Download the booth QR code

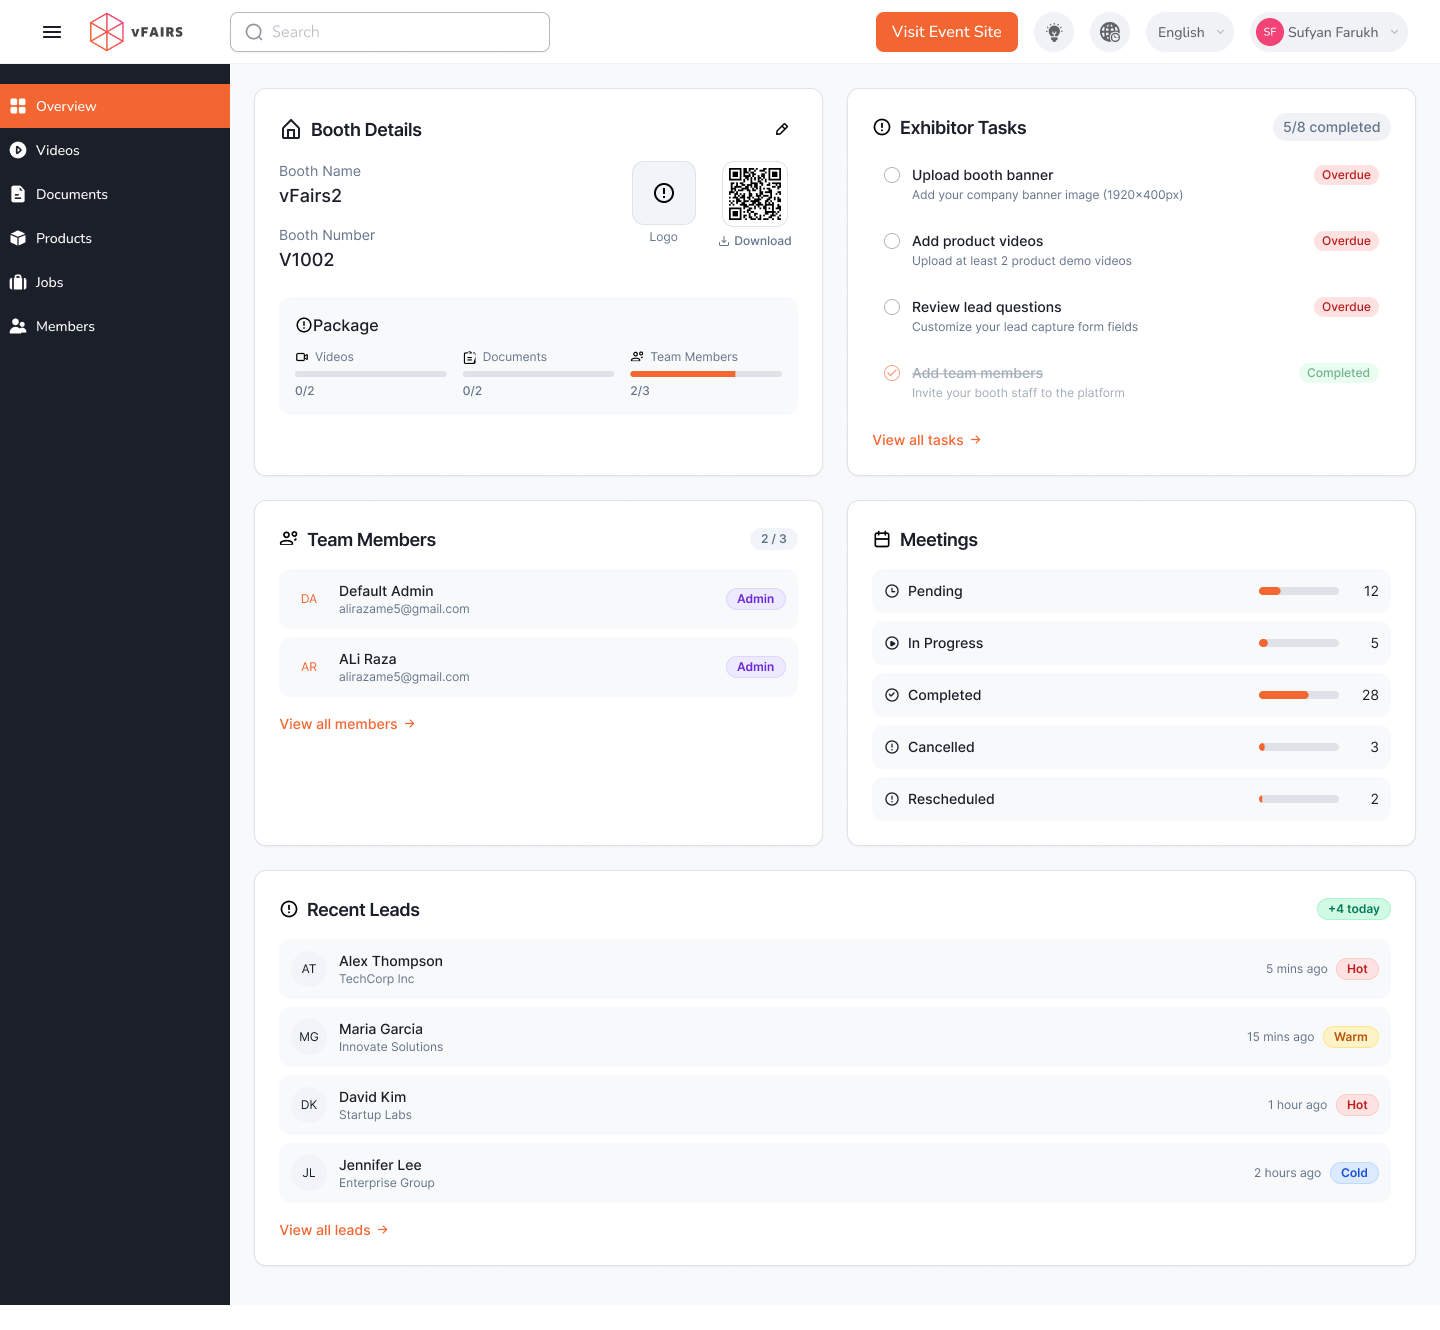coord(755,241)
